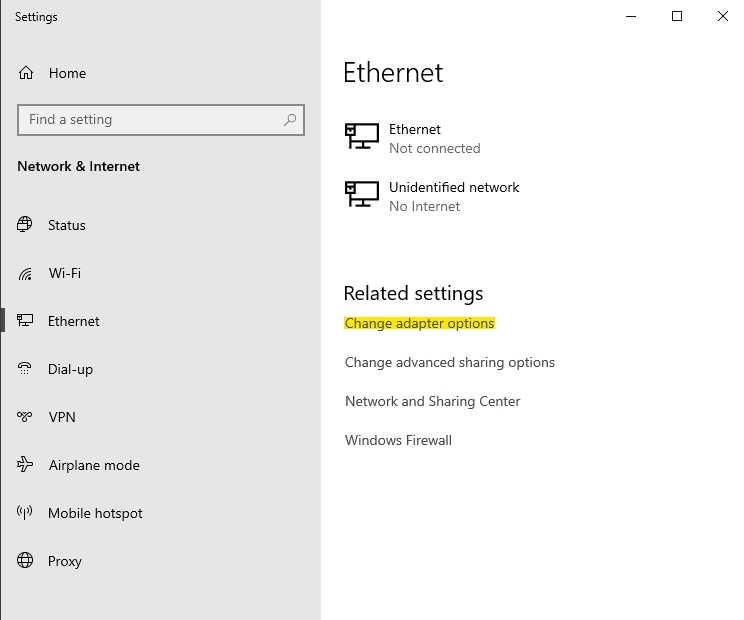Go to the Mobile hotspot page
Screen dimensions: 744x620
coord(95,513)
